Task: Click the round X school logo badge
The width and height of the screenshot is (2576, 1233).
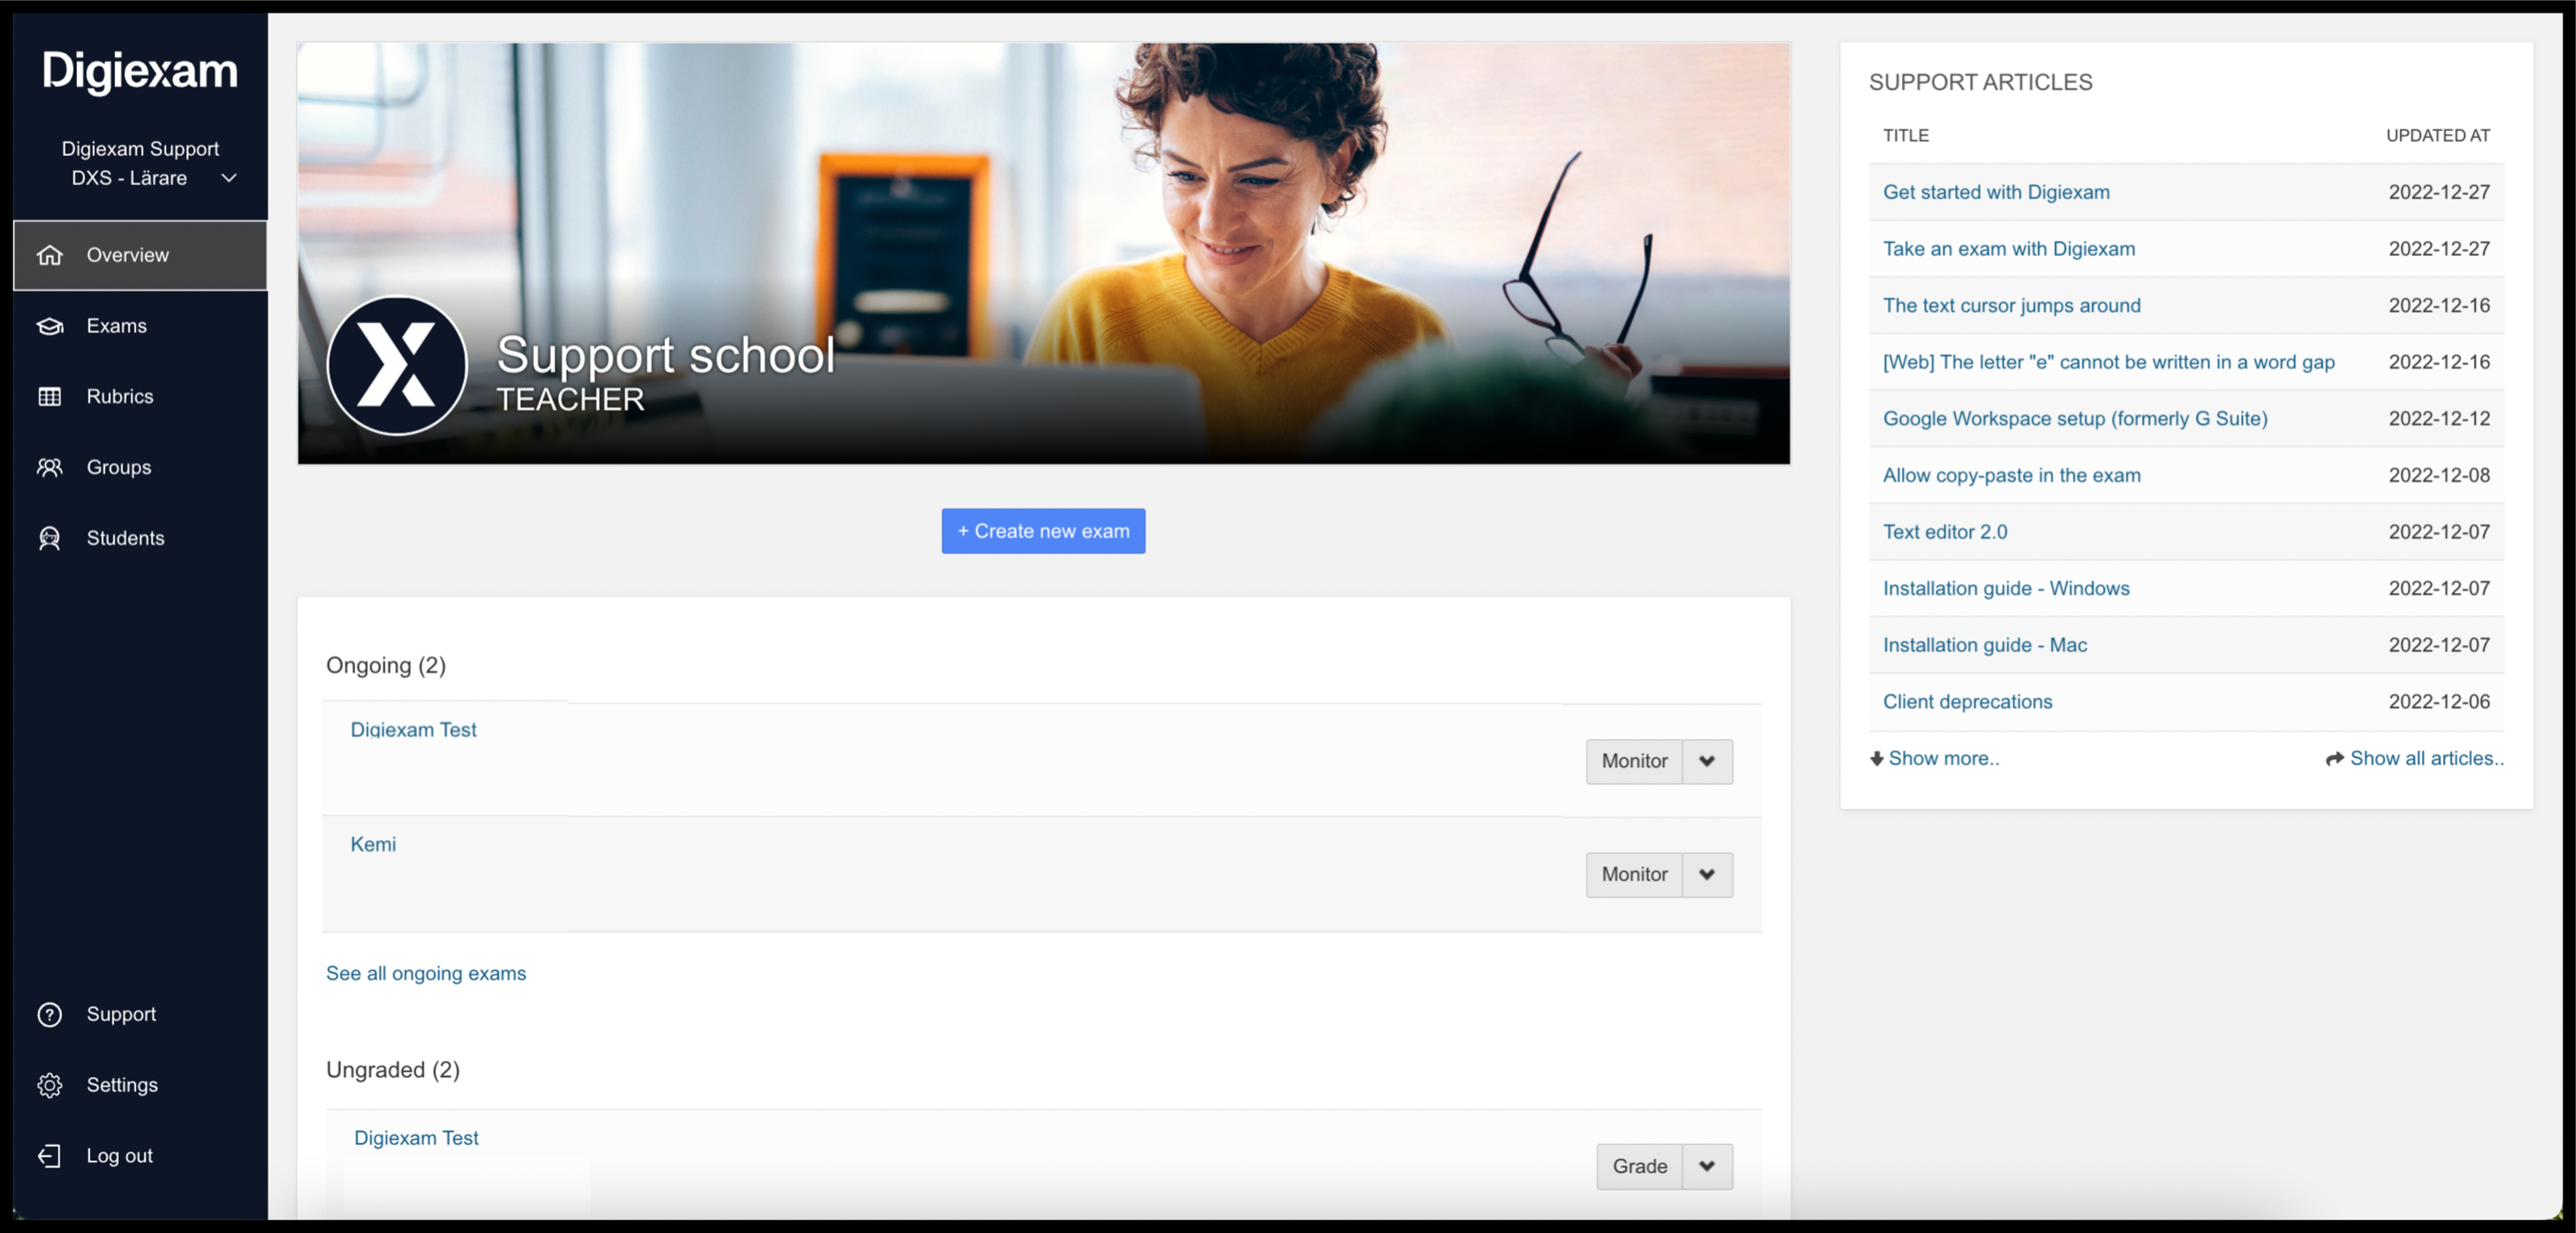Action: pos(397,365)
